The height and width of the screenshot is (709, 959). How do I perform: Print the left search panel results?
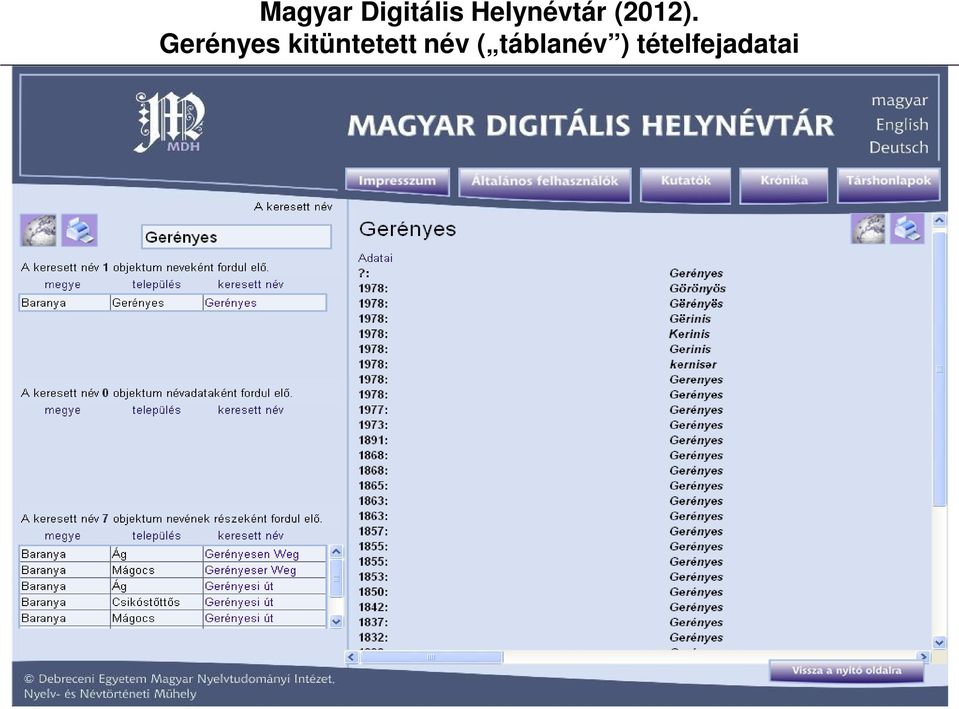pyautogui.click(x=80, y=230)
